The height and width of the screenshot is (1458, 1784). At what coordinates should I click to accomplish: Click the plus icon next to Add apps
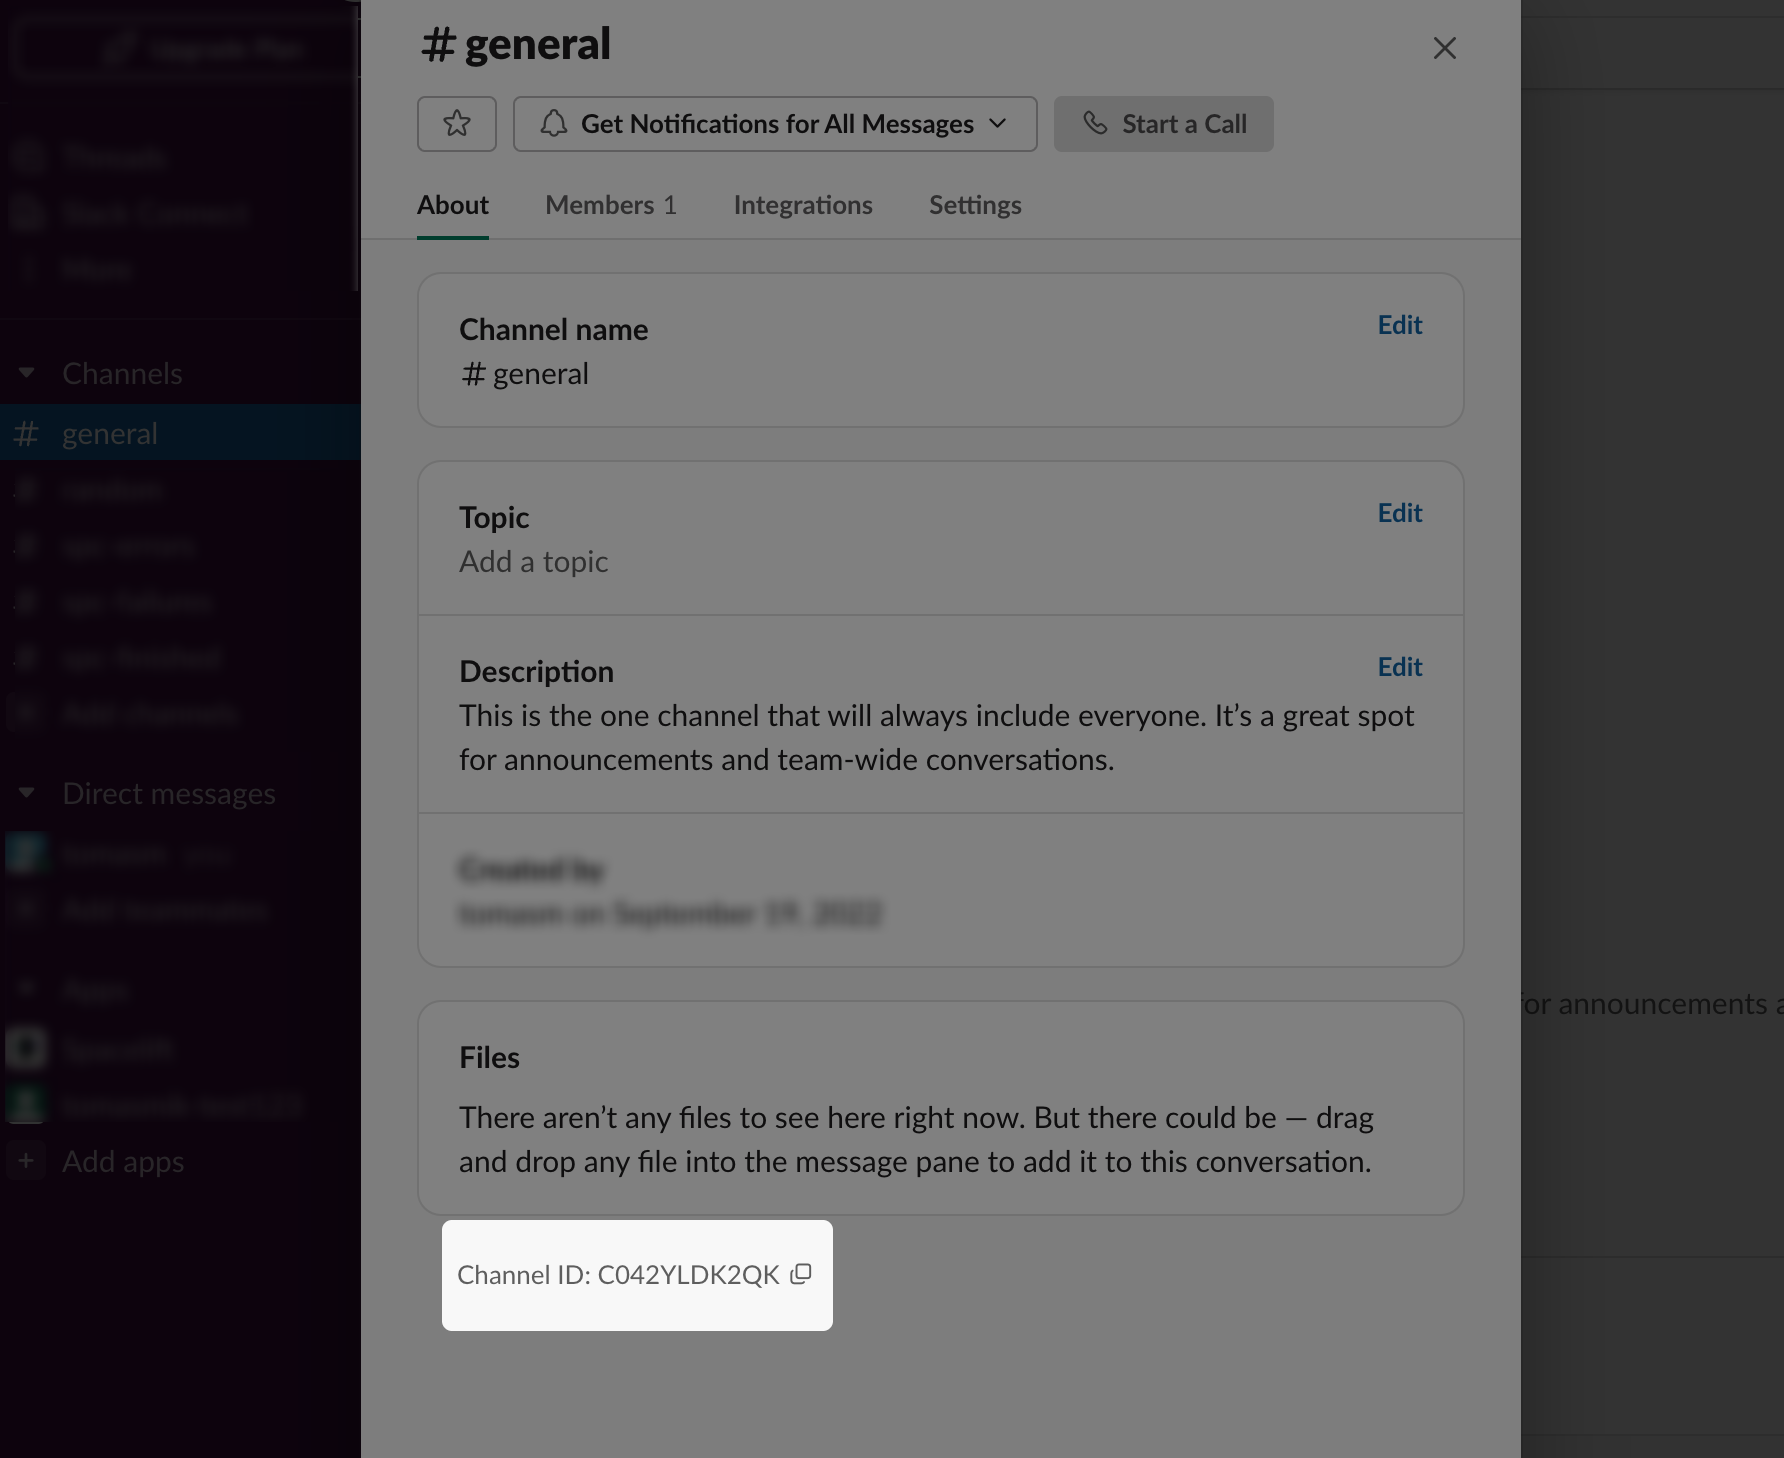coord(25,1161)
